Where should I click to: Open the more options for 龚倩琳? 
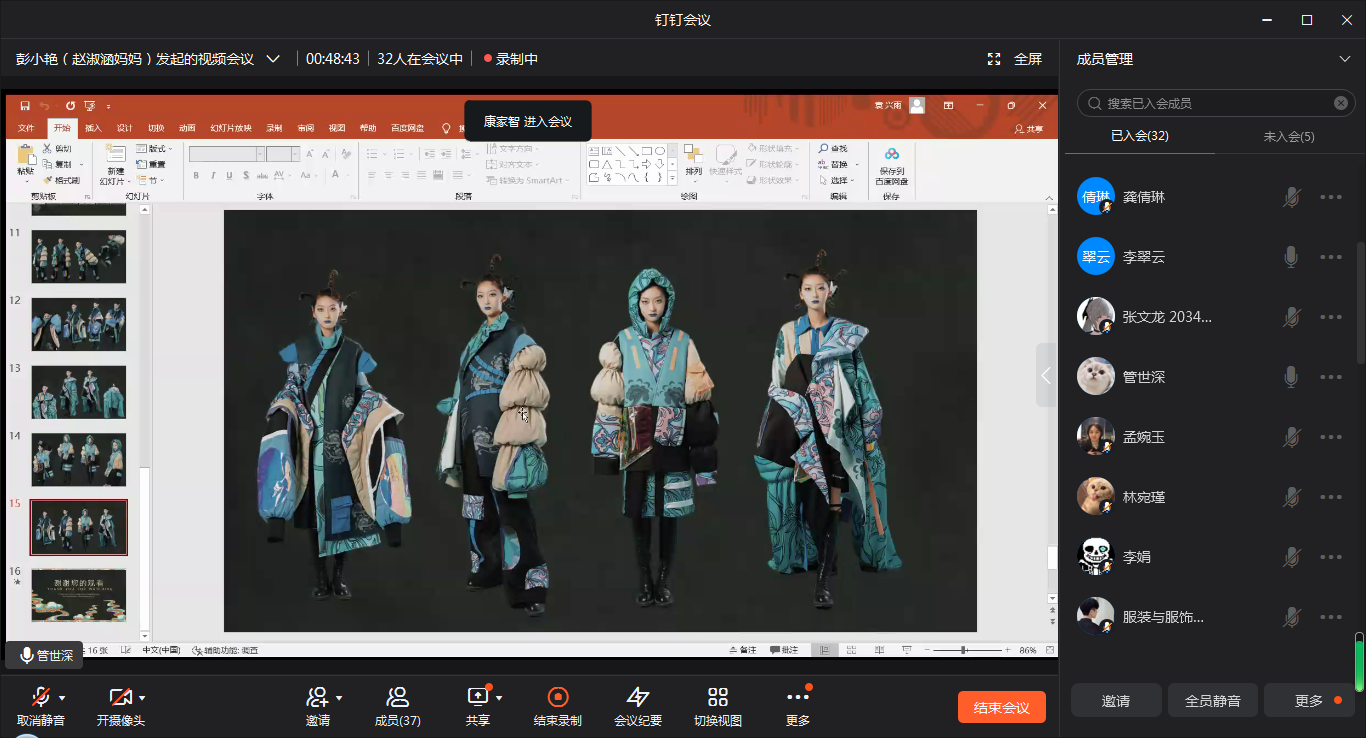(x=1330, y=197)
